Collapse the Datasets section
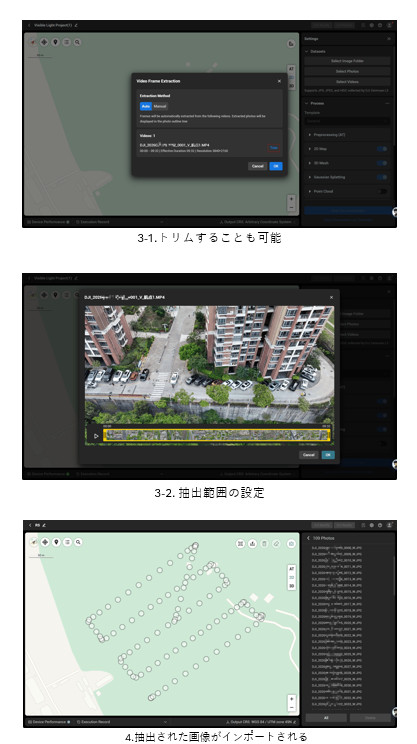This screenshot has width=417, height=744. tap(306, 51)
